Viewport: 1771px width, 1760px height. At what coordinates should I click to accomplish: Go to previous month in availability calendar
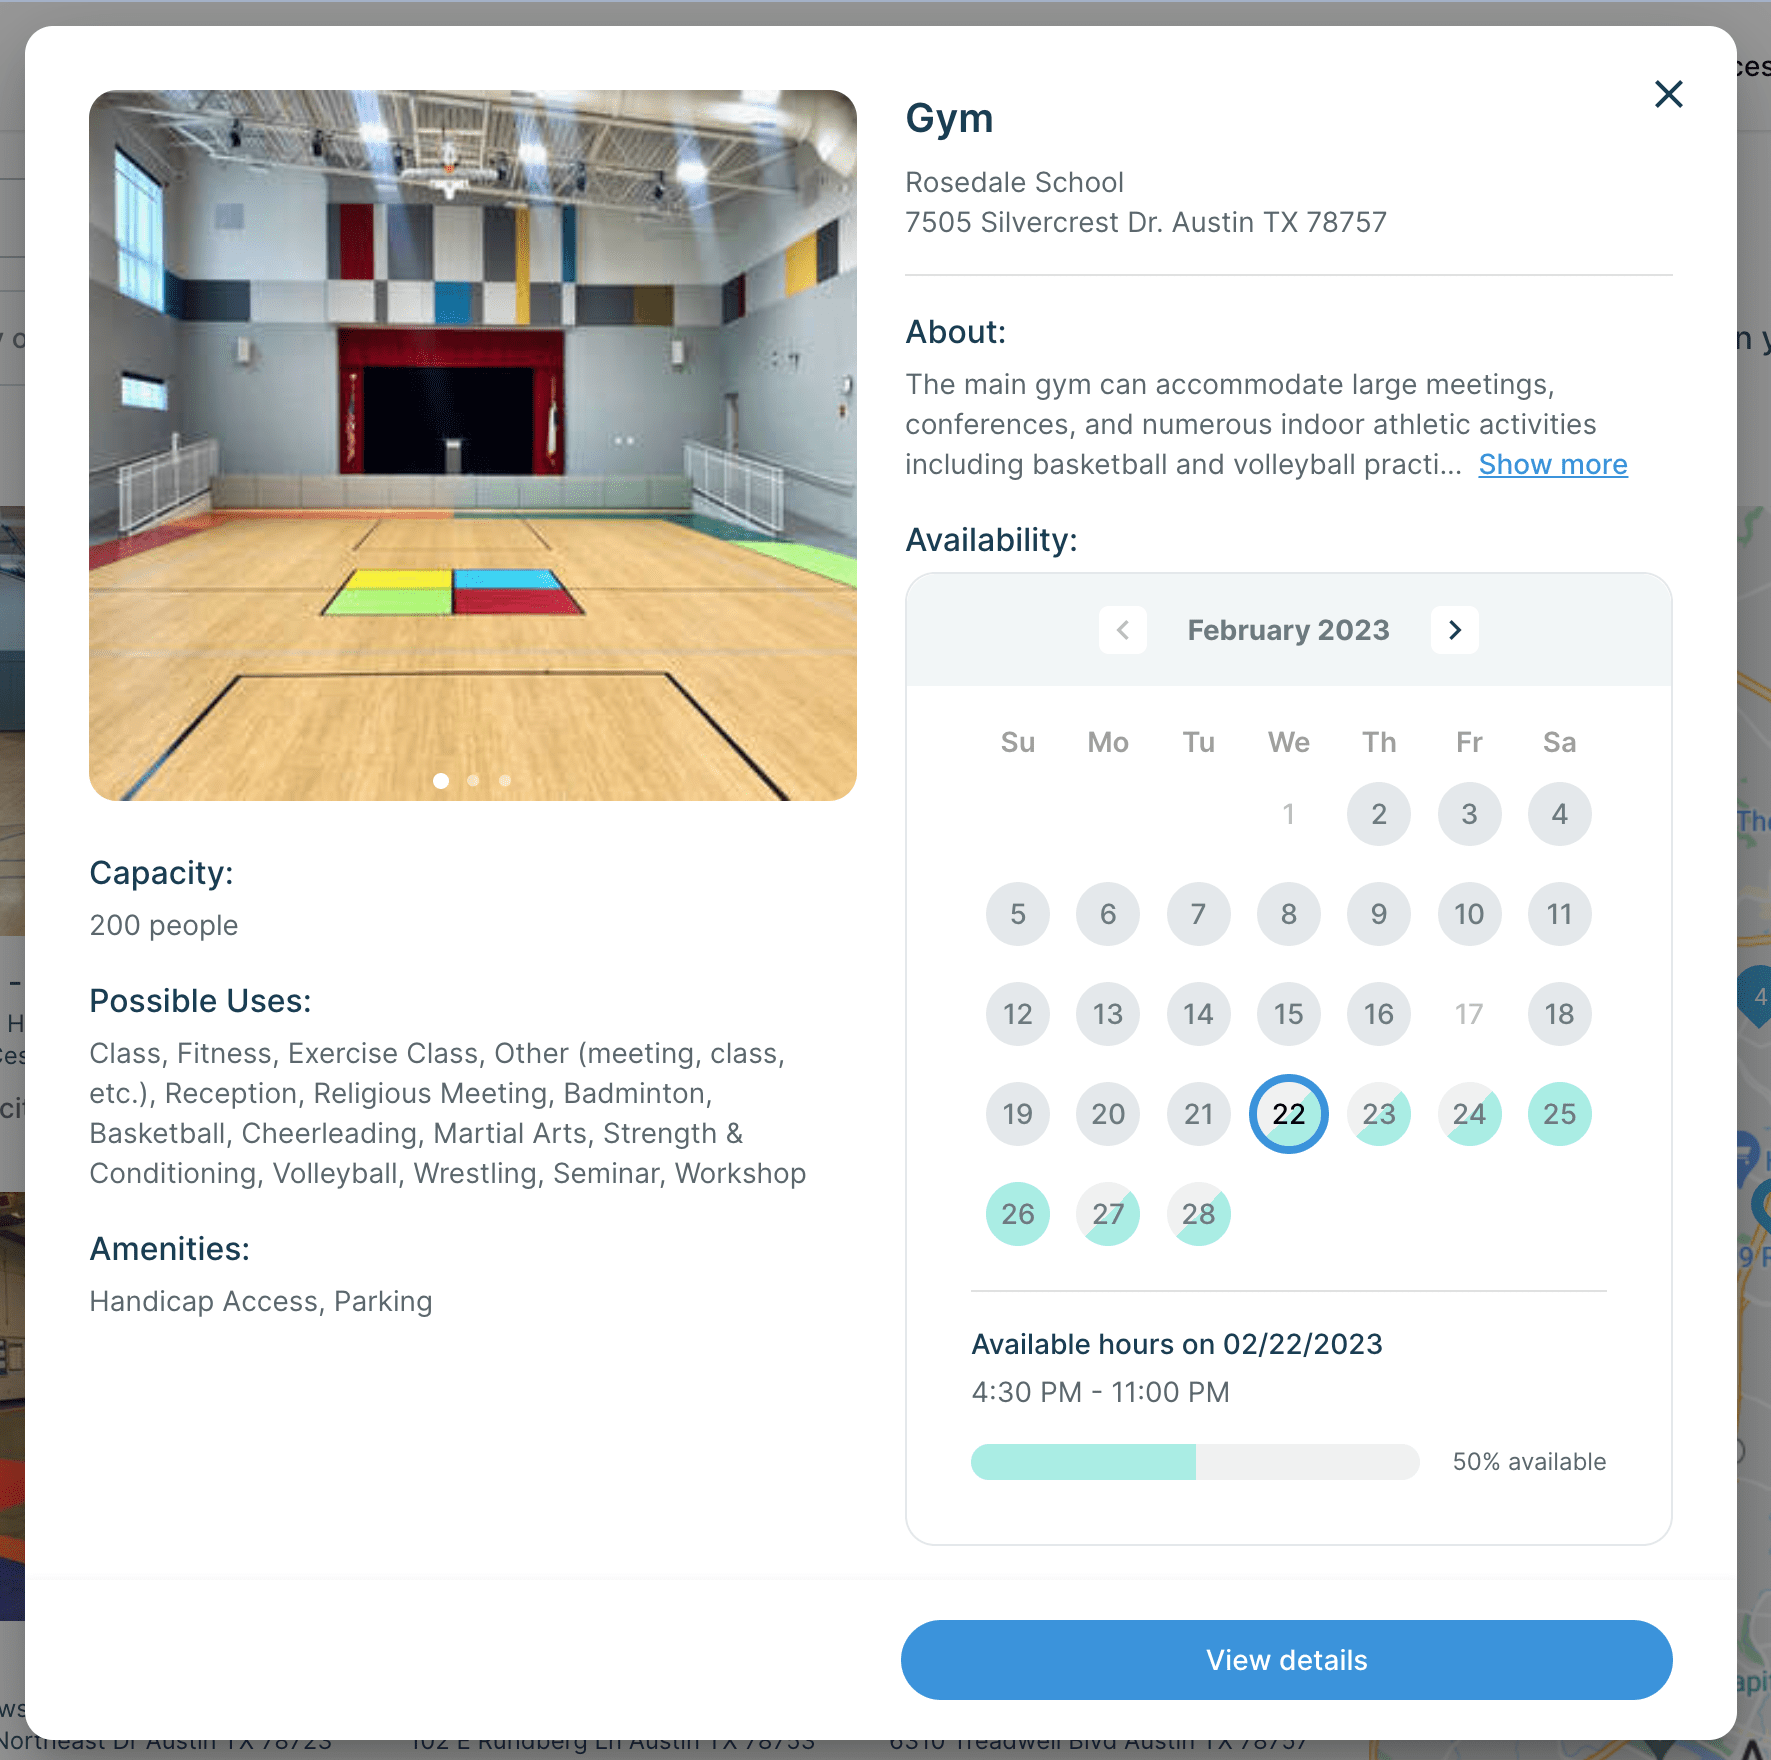click(x=1123, y=630)
